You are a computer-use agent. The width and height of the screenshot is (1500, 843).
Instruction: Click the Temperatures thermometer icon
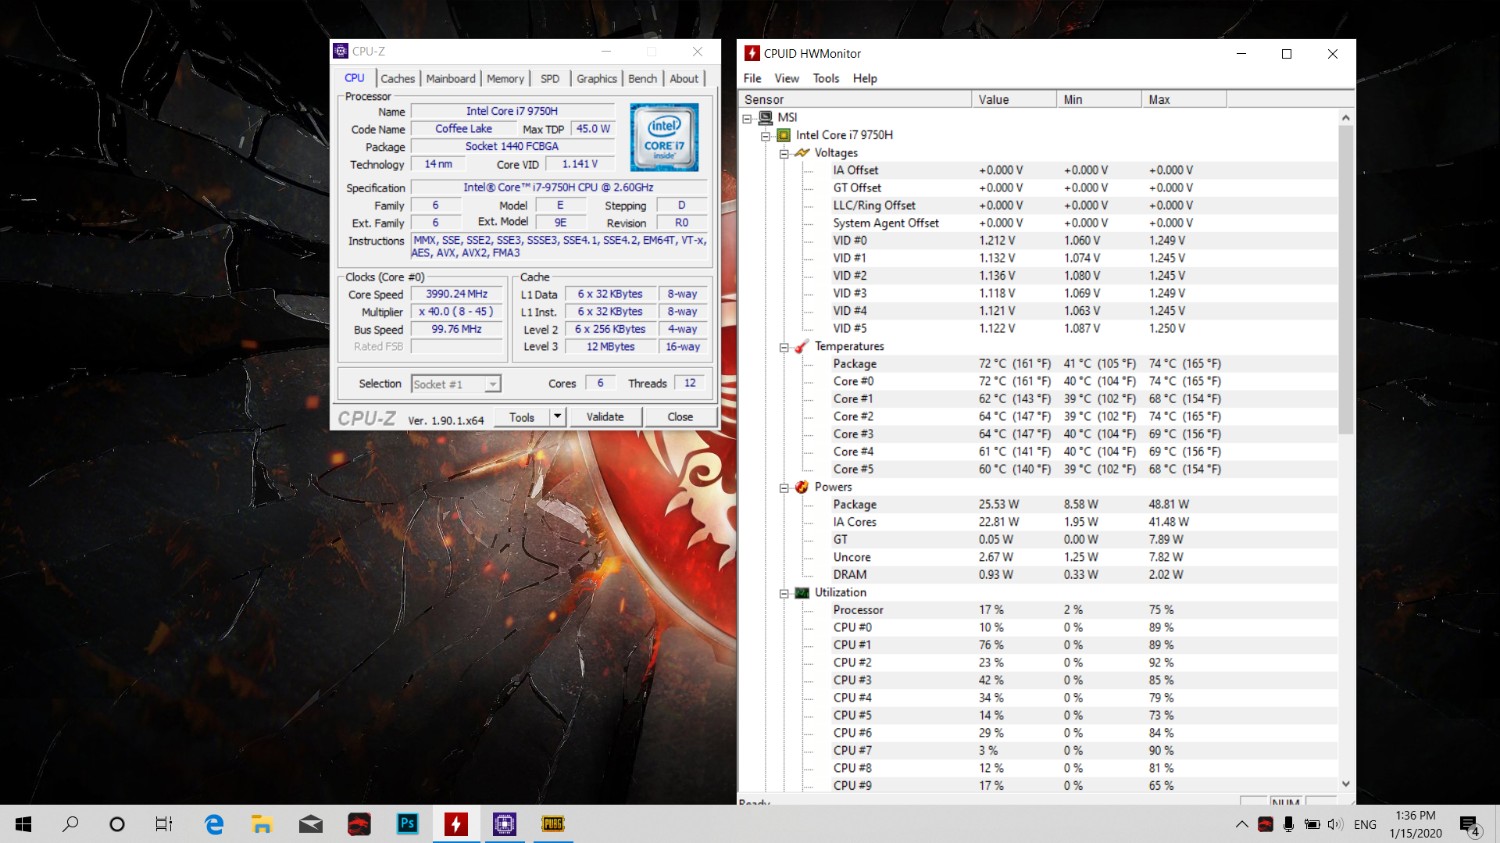(x=801, y=346)
